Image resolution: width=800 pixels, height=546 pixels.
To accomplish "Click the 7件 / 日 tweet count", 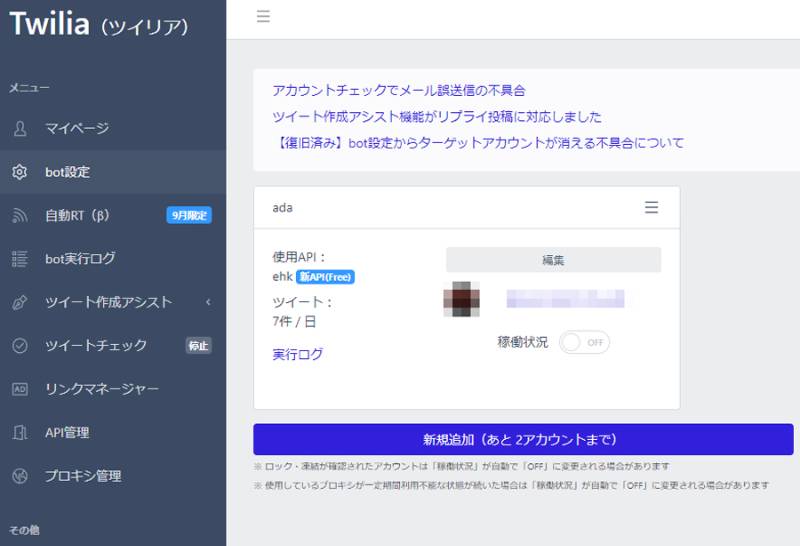I will (294, 321).
